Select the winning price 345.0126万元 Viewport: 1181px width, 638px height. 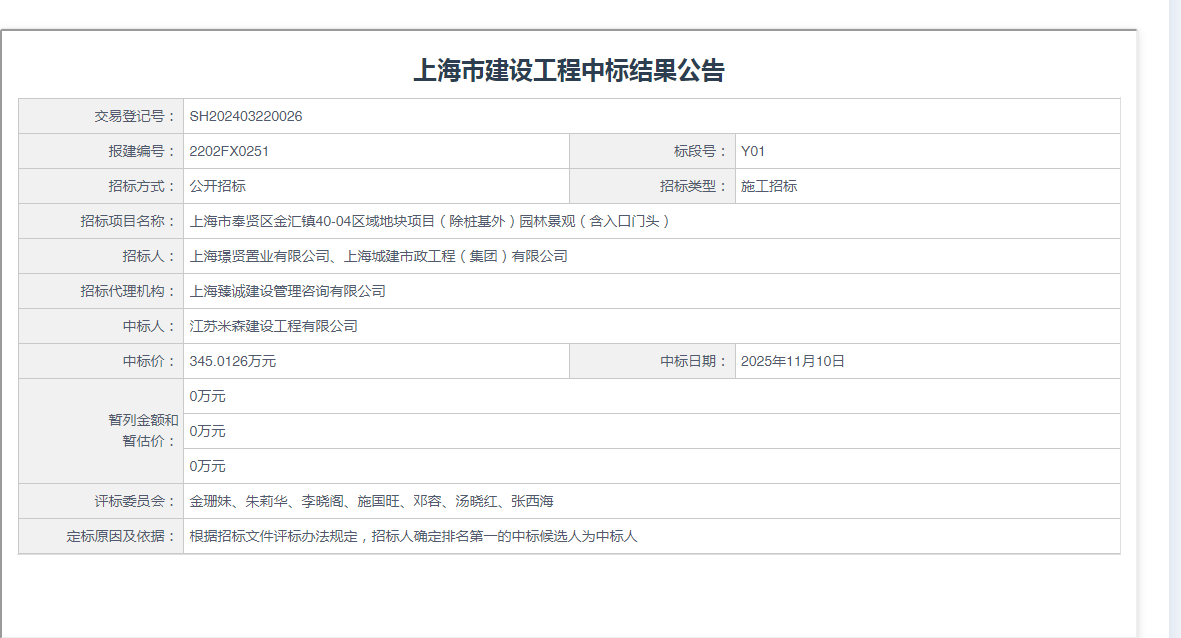pyautogui.click(x=233, y=361)
